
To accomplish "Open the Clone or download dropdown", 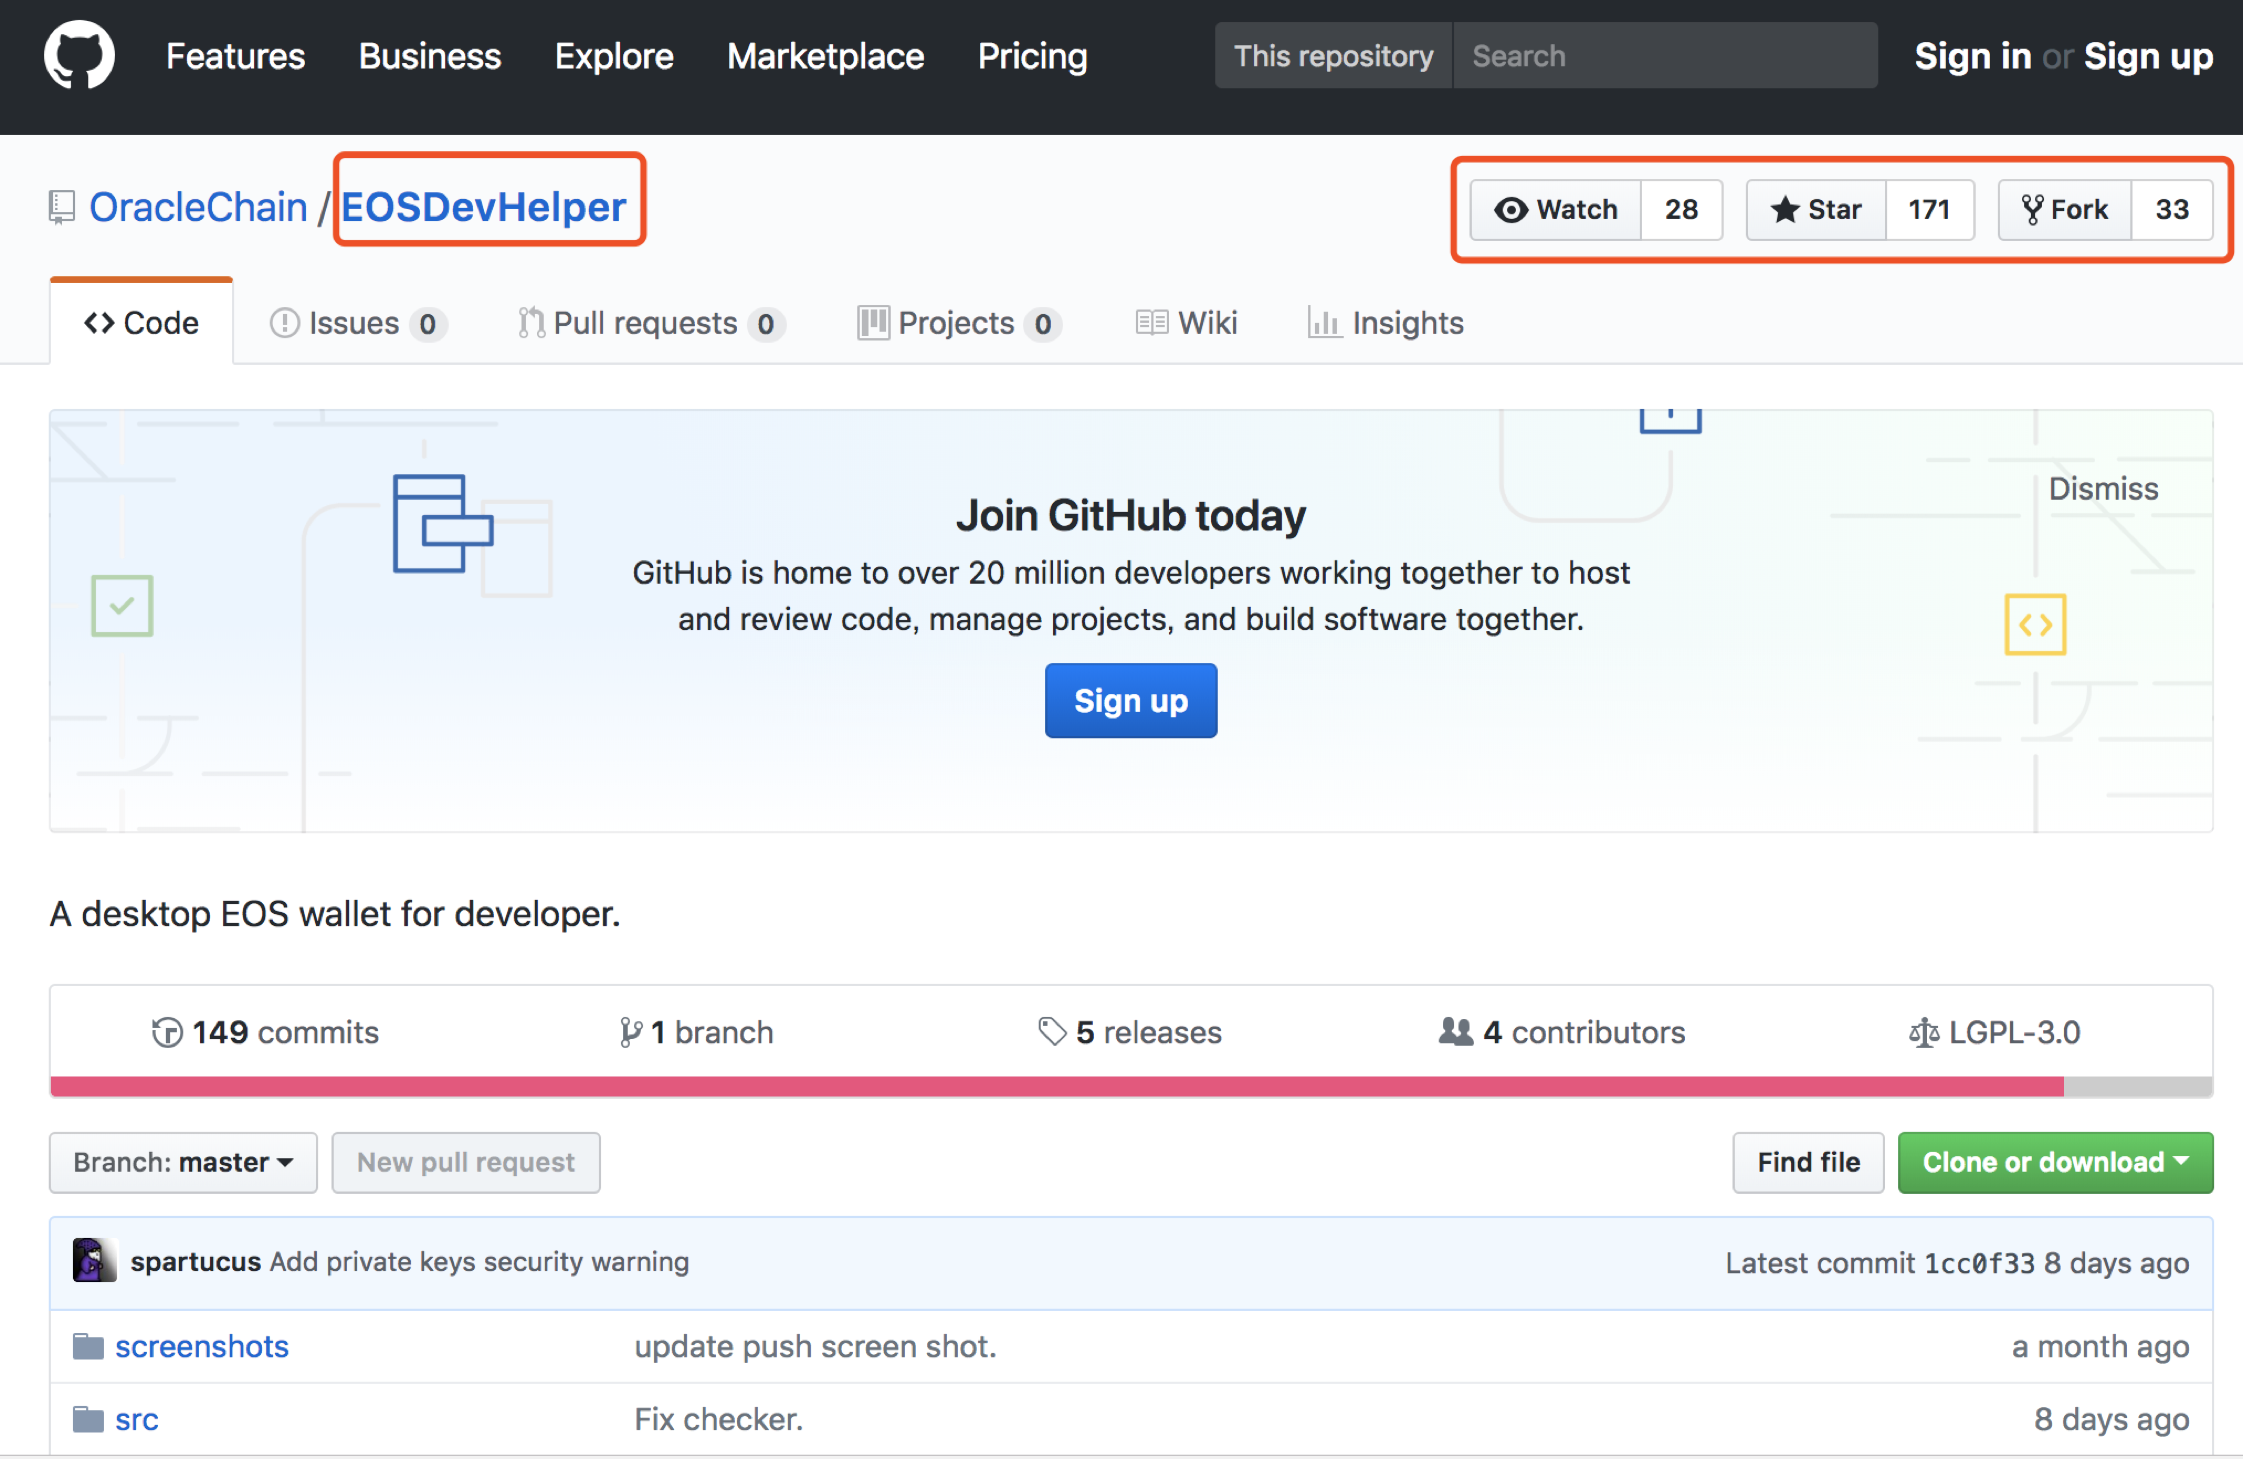I will click(x=2054, y=1162).
